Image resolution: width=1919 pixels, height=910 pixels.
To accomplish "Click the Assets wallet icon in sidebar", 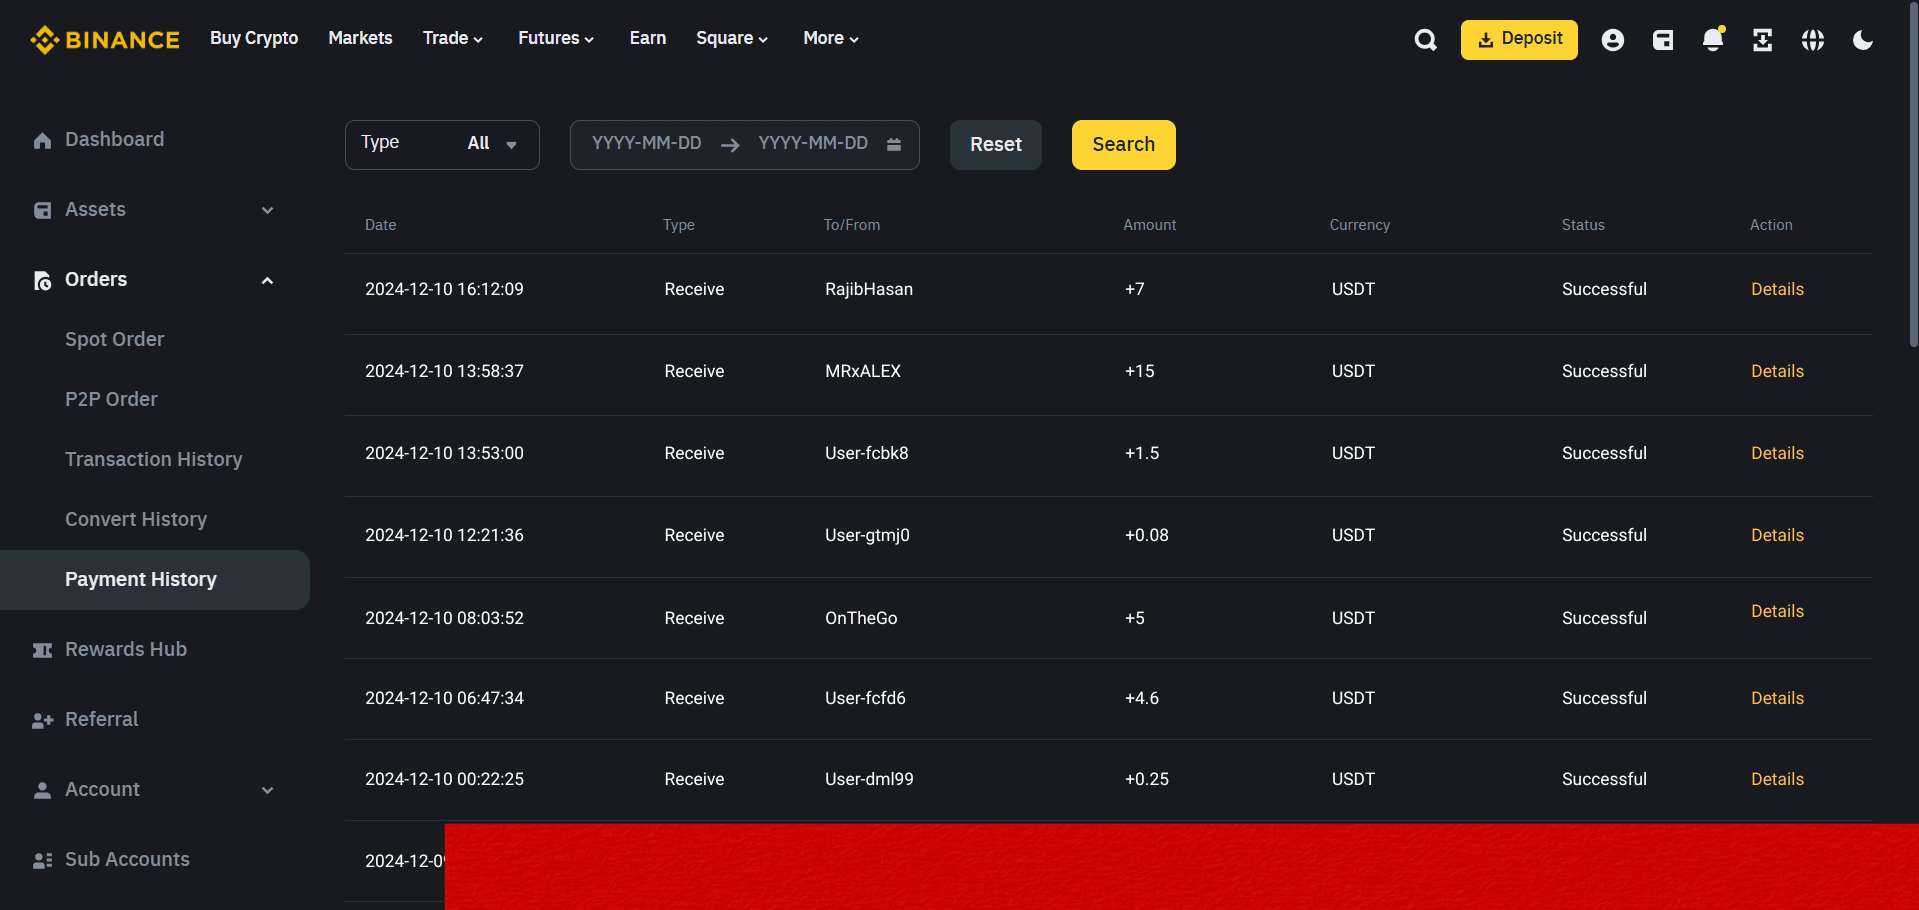I will pyautogui.click(x=42, y=211).
